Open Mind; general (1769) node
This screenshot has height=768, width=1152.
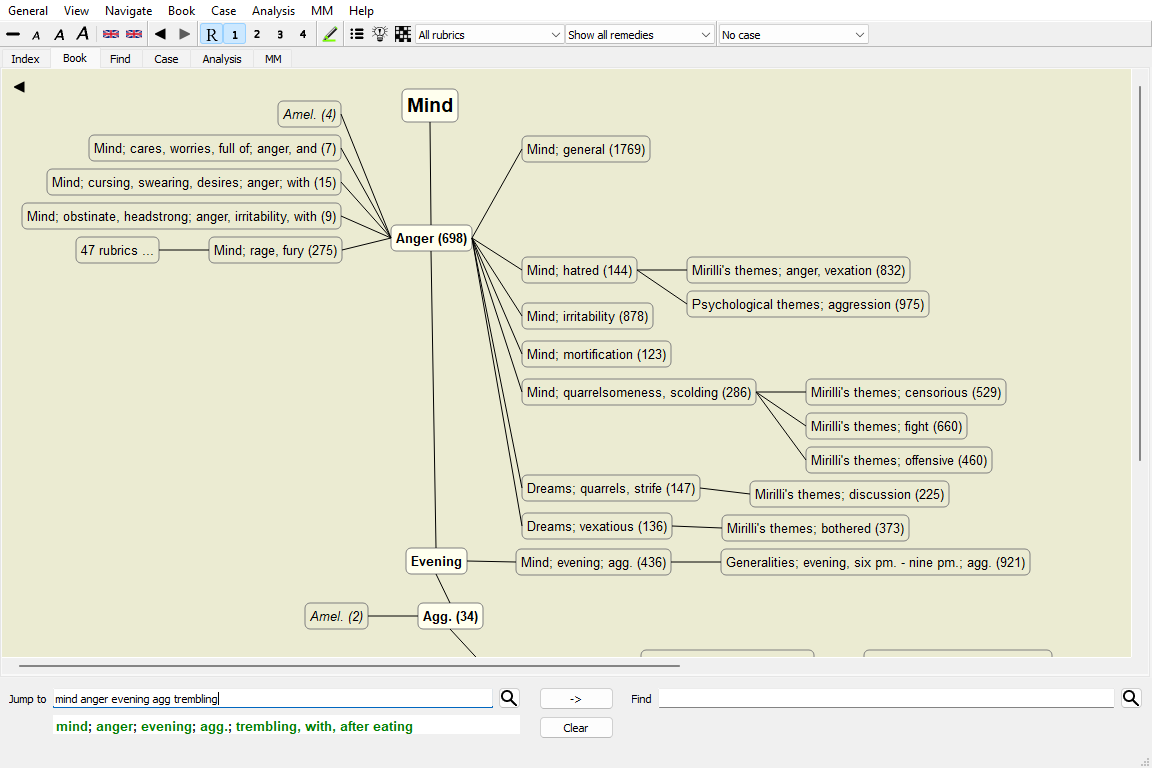pyautogui.click(x=586, y=149)
